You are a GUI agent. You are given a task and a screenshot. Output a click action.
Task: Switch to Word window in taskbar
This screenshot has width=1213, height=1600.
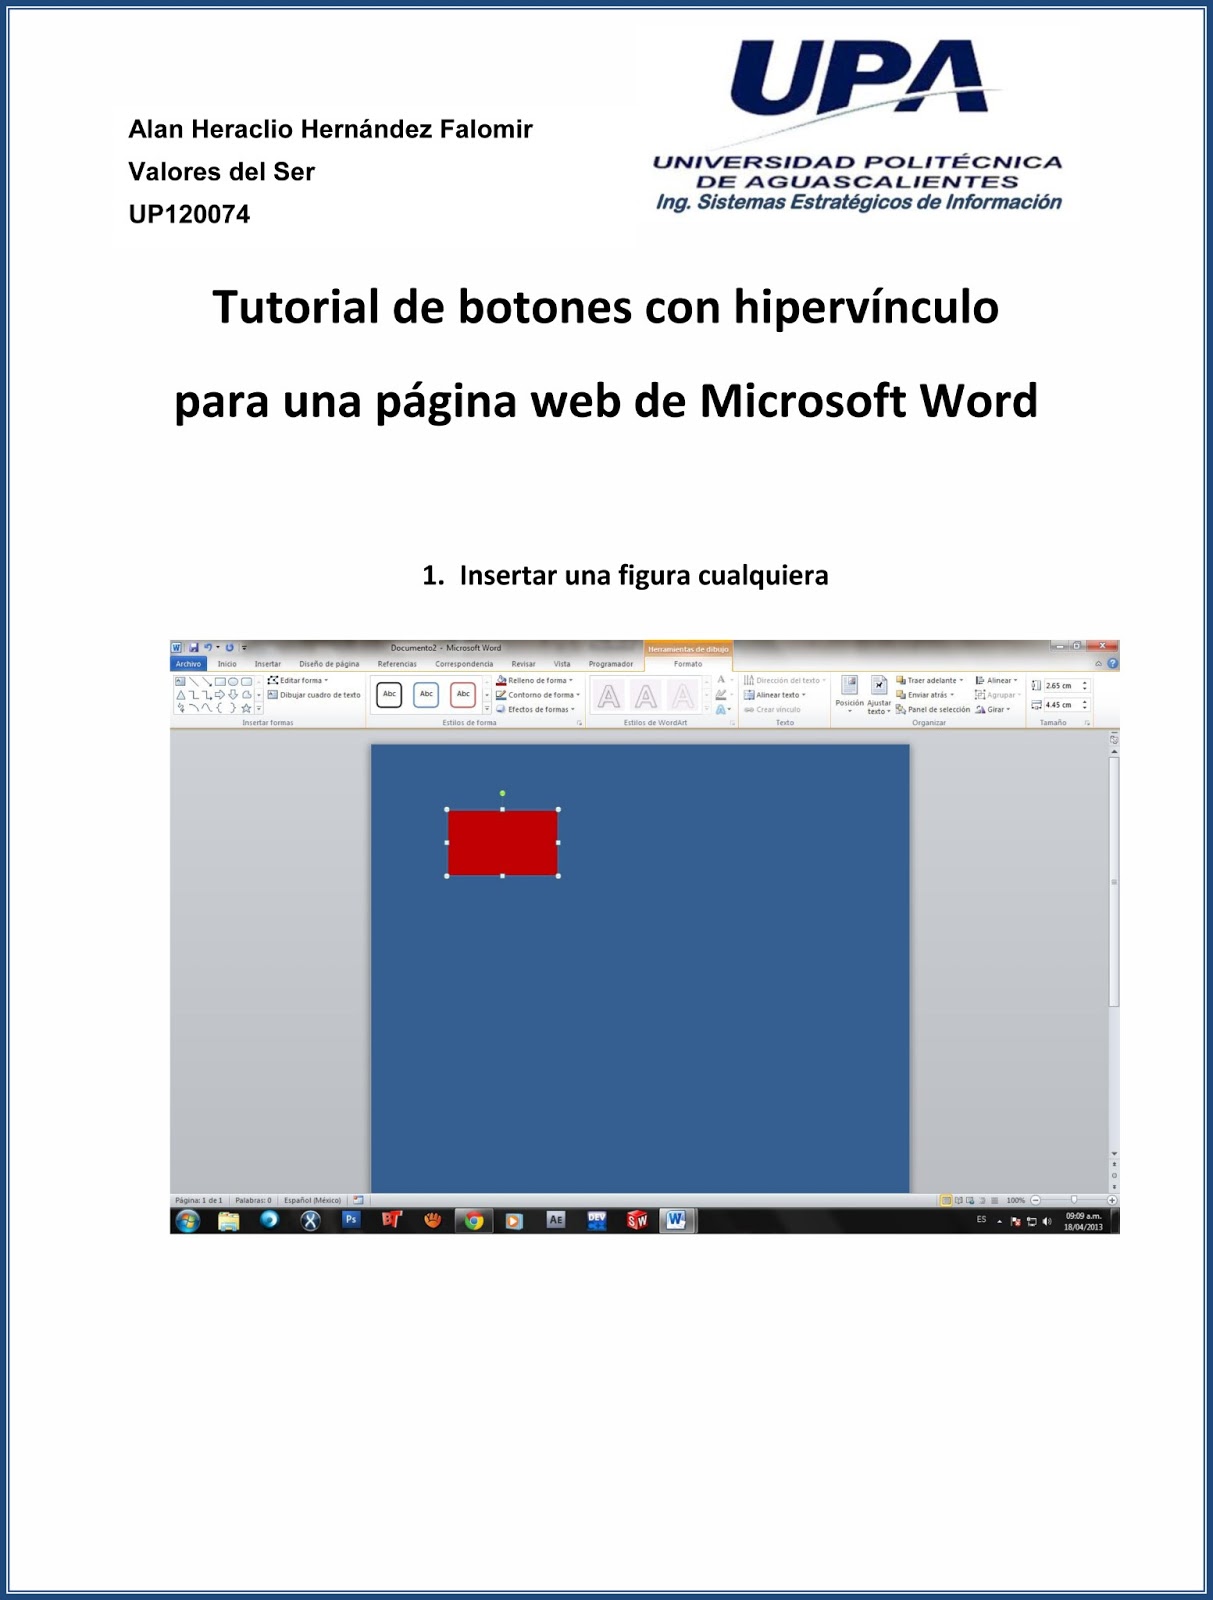tap(677, 1220)
